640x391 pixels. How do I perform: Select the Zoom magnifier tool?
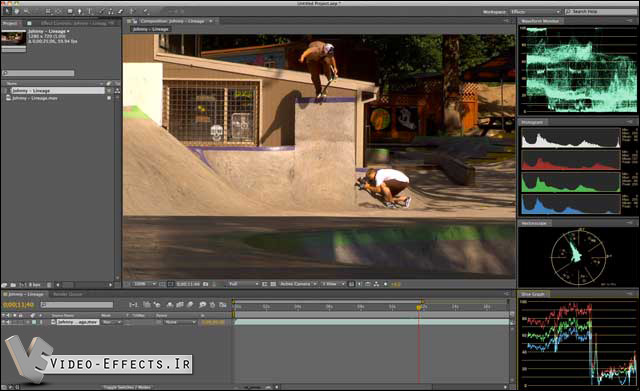pyautogui.click(x=26, y=11)
